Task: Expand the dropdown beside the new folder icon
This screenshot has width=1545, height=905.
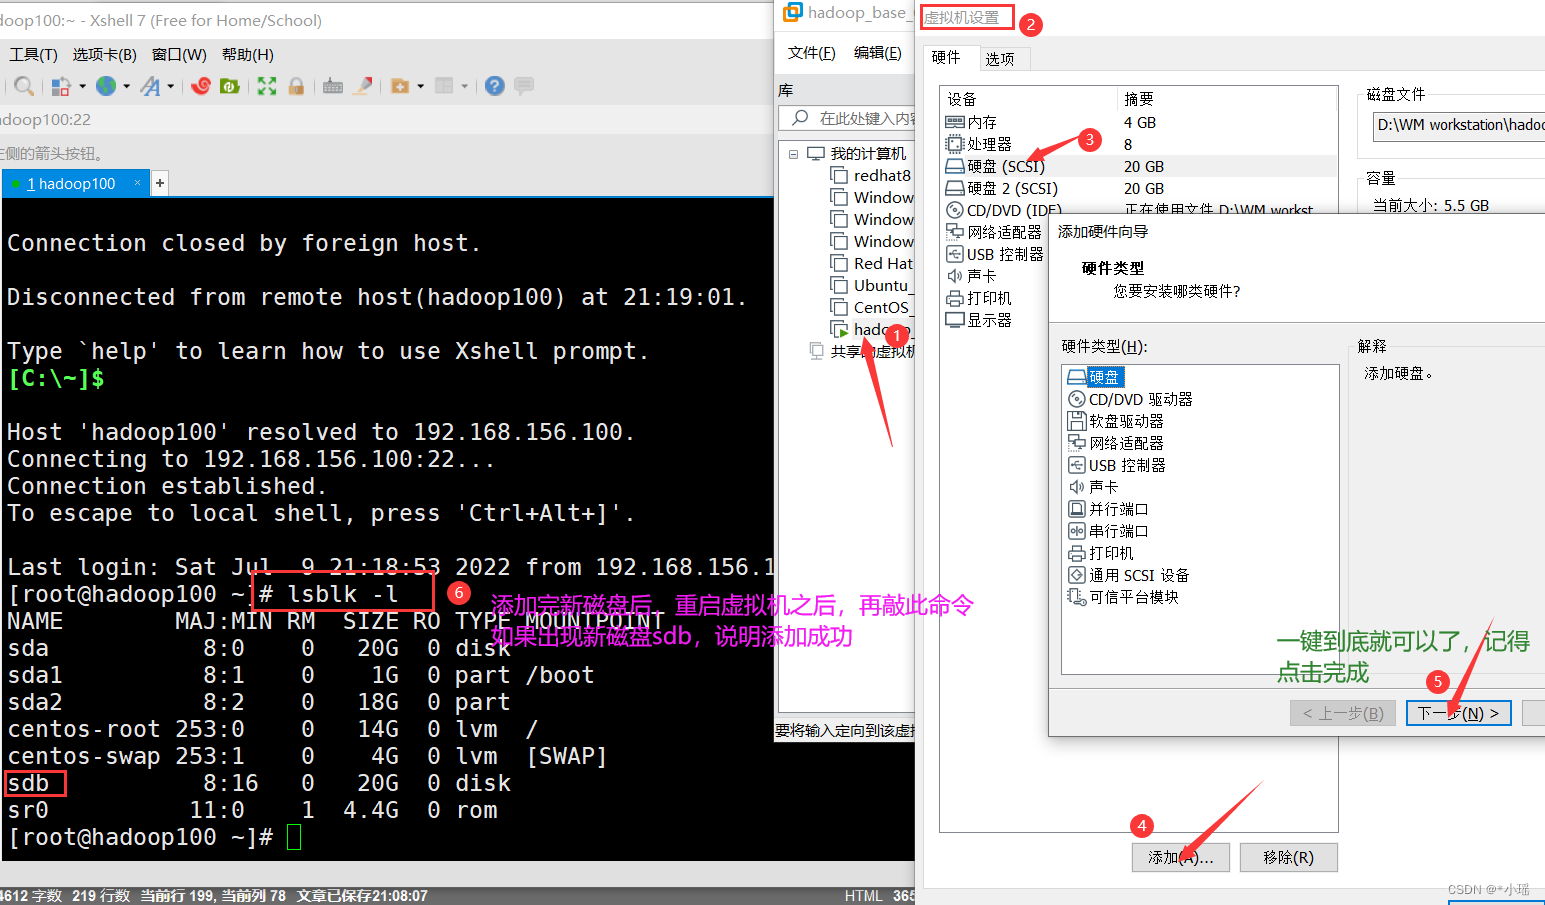Action: pyautogui.click(x=421, y=86)
